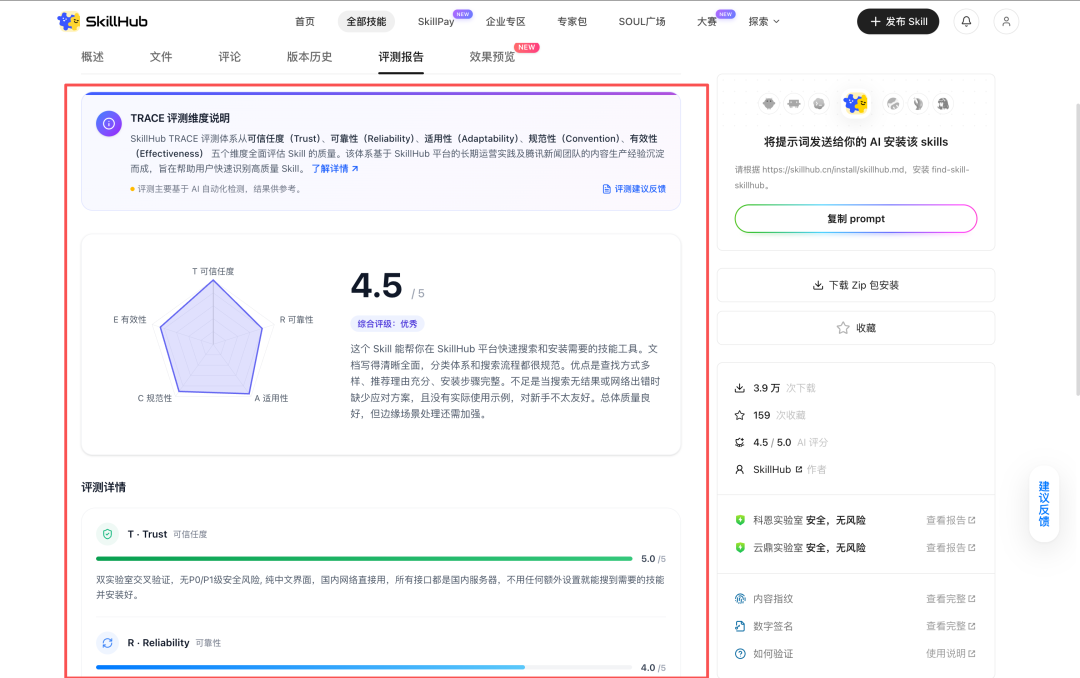
Task: Open 查看报告 for 科恩实验室
Action: point(951,520)
